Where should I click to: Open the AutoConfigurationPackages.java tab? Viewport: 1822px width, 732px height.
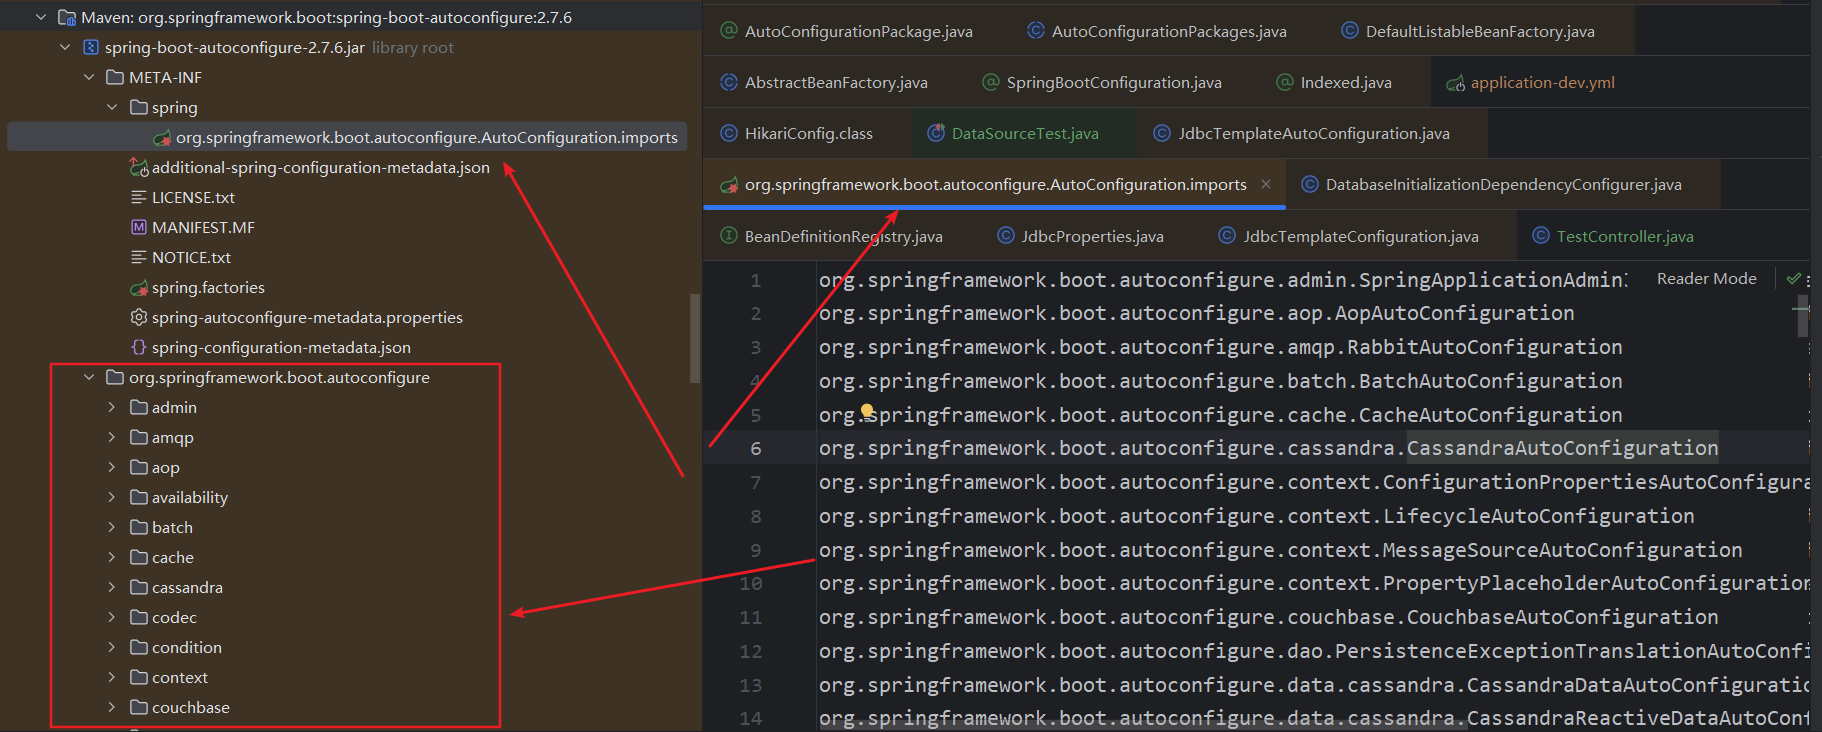[x=1157, y=31]
